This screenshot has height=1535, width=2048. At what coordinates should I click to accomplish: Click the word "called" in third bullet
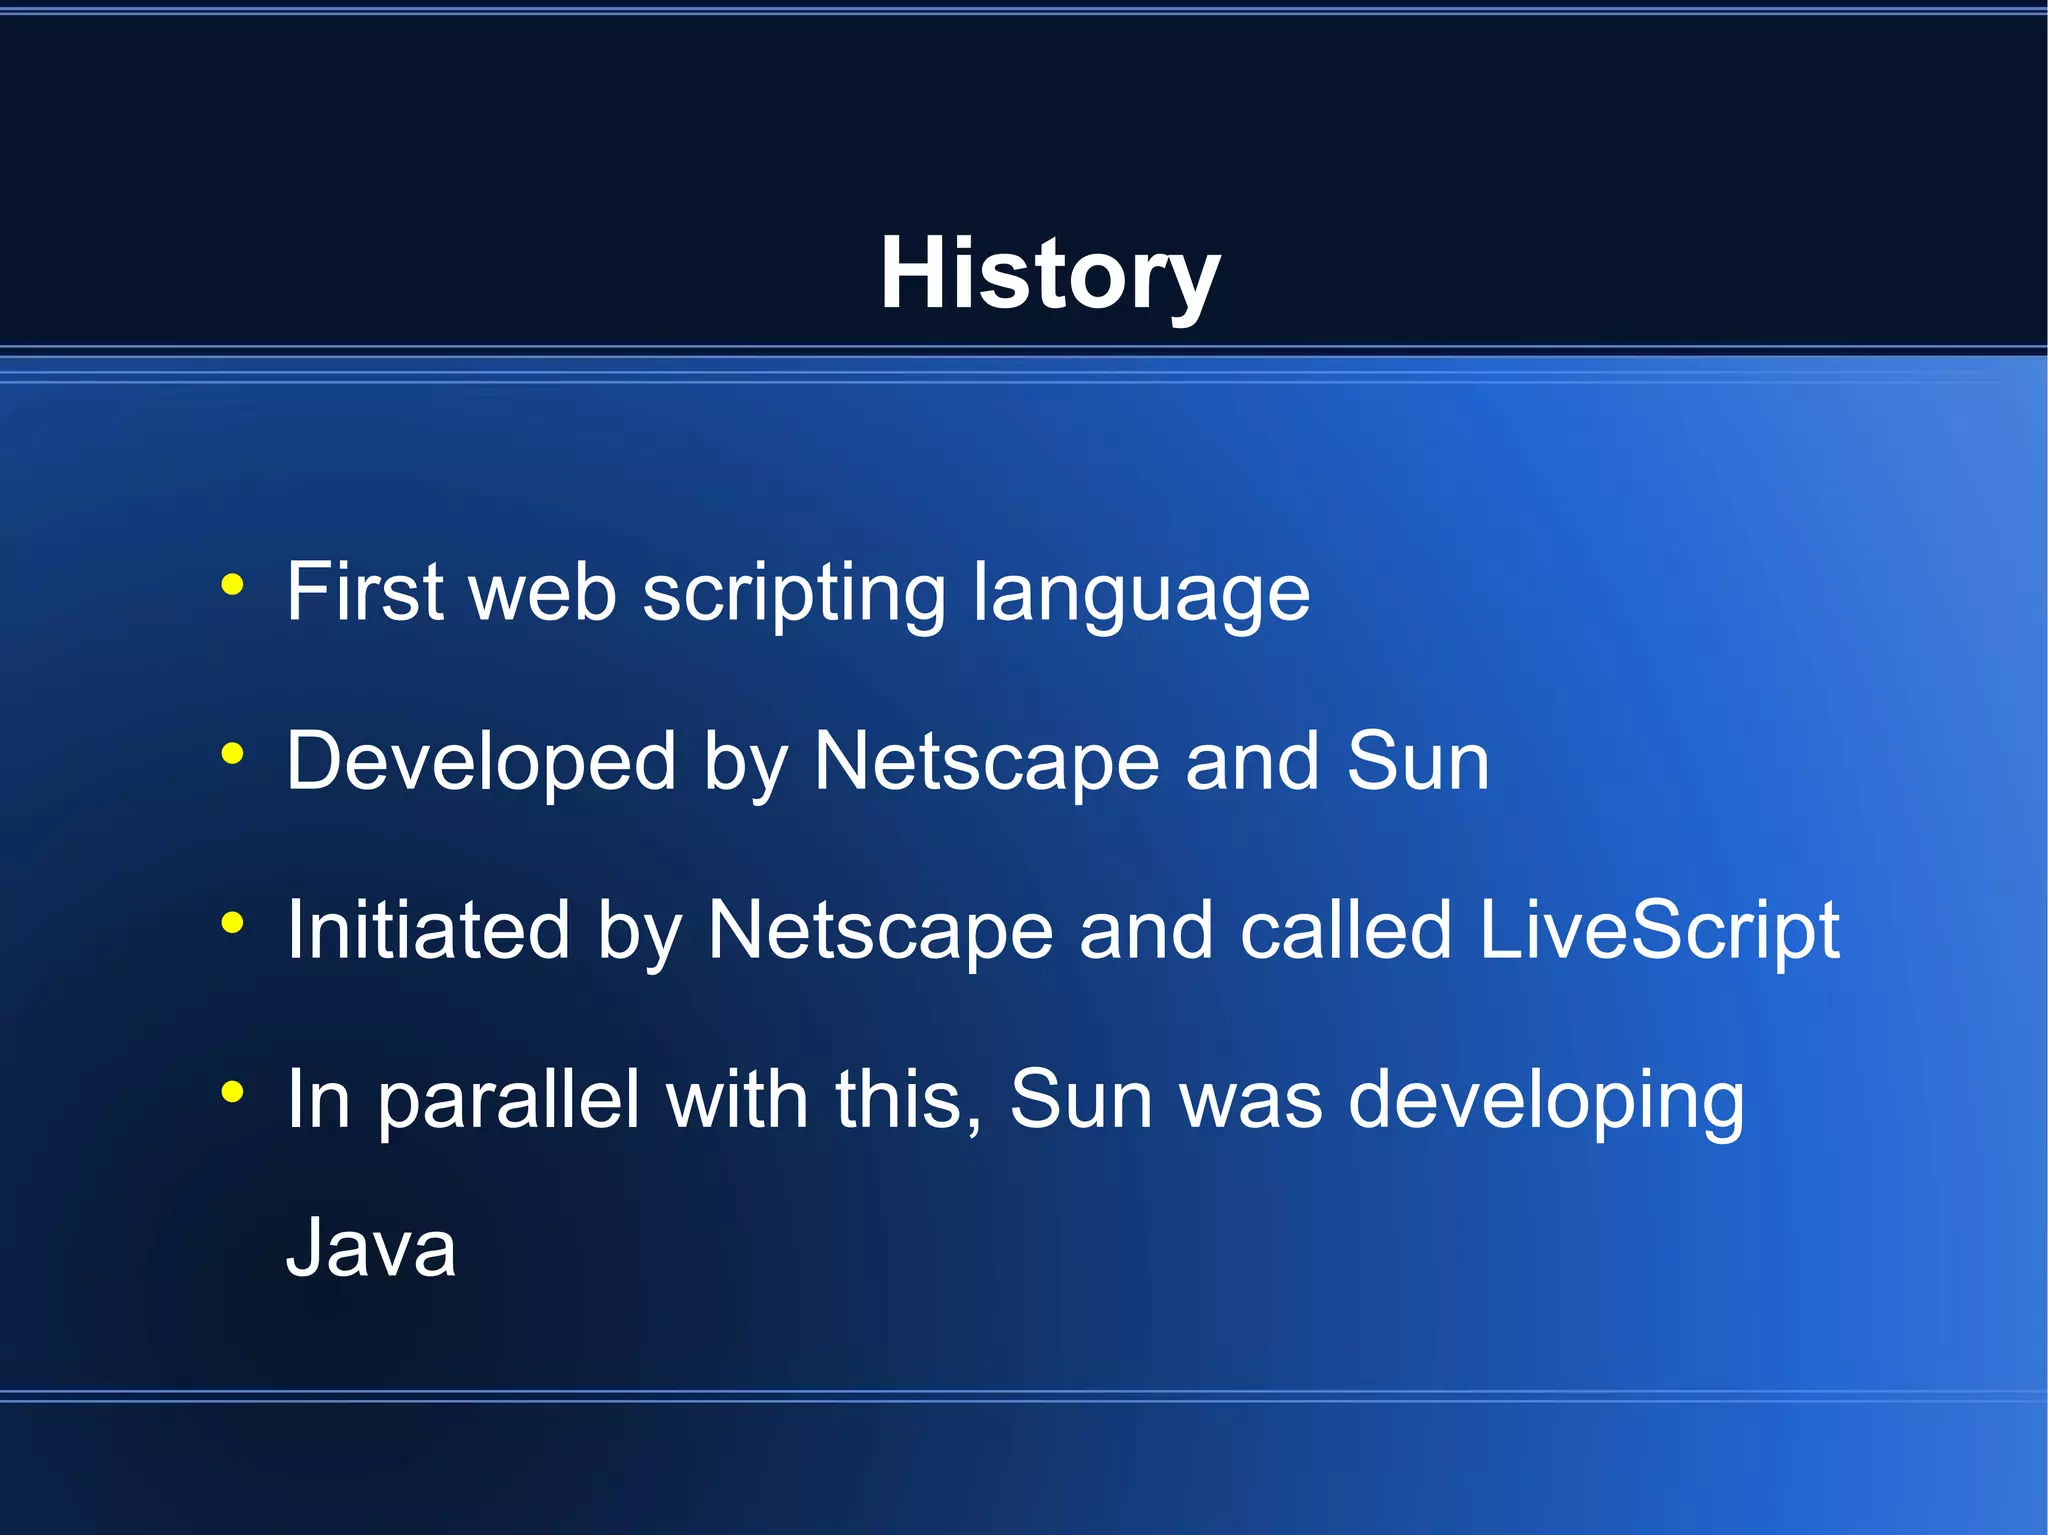1345,930
